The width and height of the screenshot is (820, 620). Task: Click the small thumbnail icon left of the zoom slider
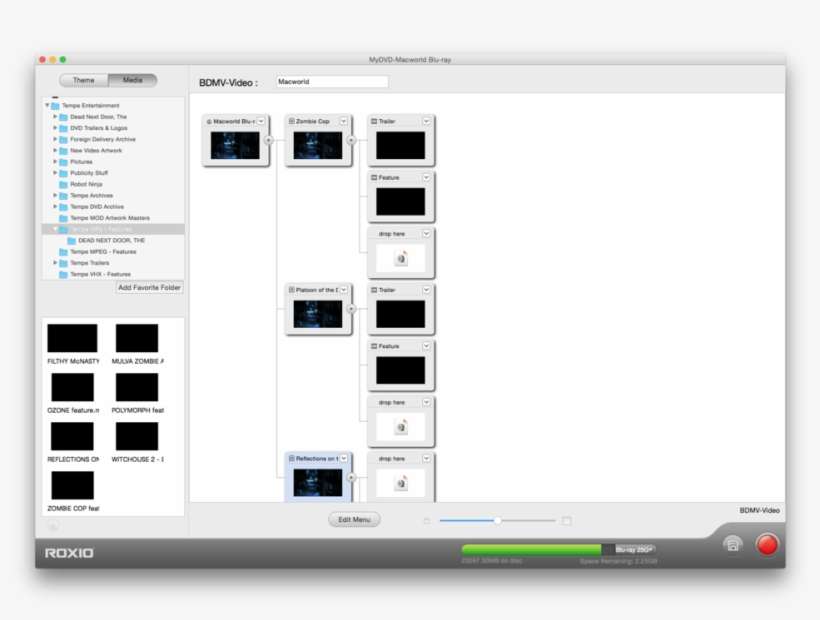pos(426,520)
